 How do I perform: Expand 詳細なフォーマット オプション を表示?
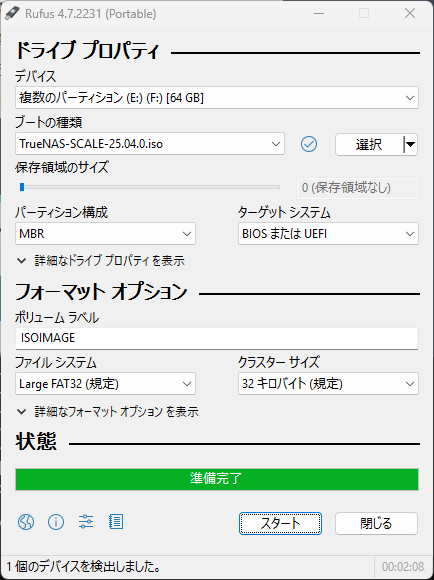(107, 411)
